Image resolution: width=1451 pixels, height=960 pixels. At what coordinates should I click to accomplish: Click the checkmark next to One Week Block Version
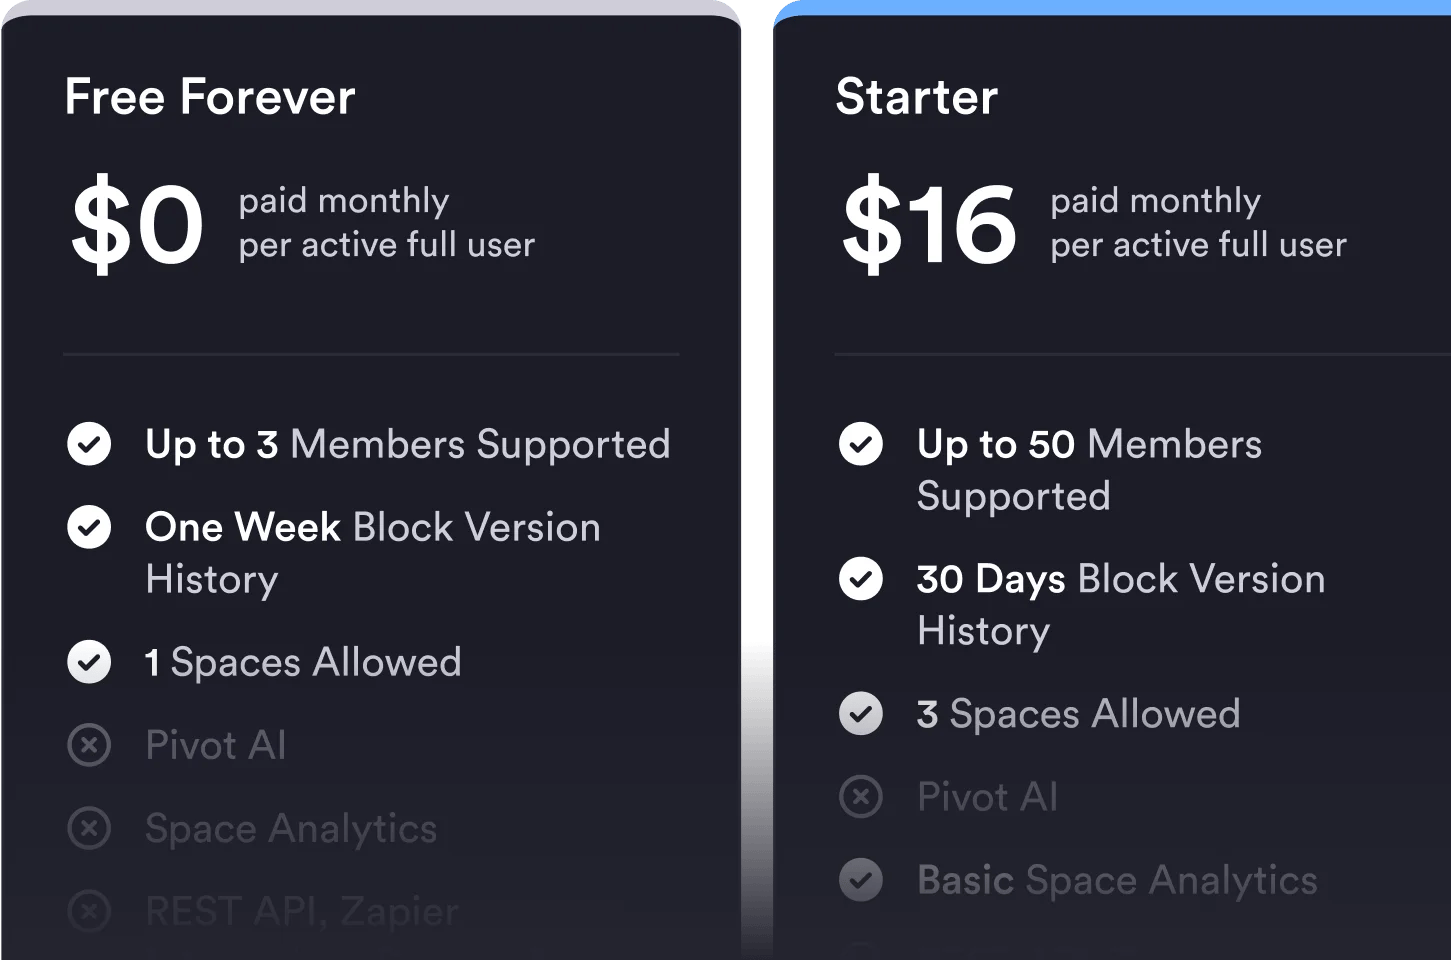click(89, 527)
